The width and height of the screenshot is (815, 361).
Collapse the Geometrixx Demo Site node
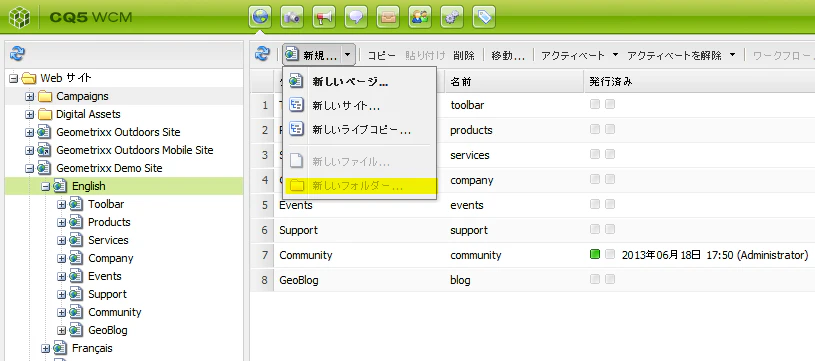point(30,168)
